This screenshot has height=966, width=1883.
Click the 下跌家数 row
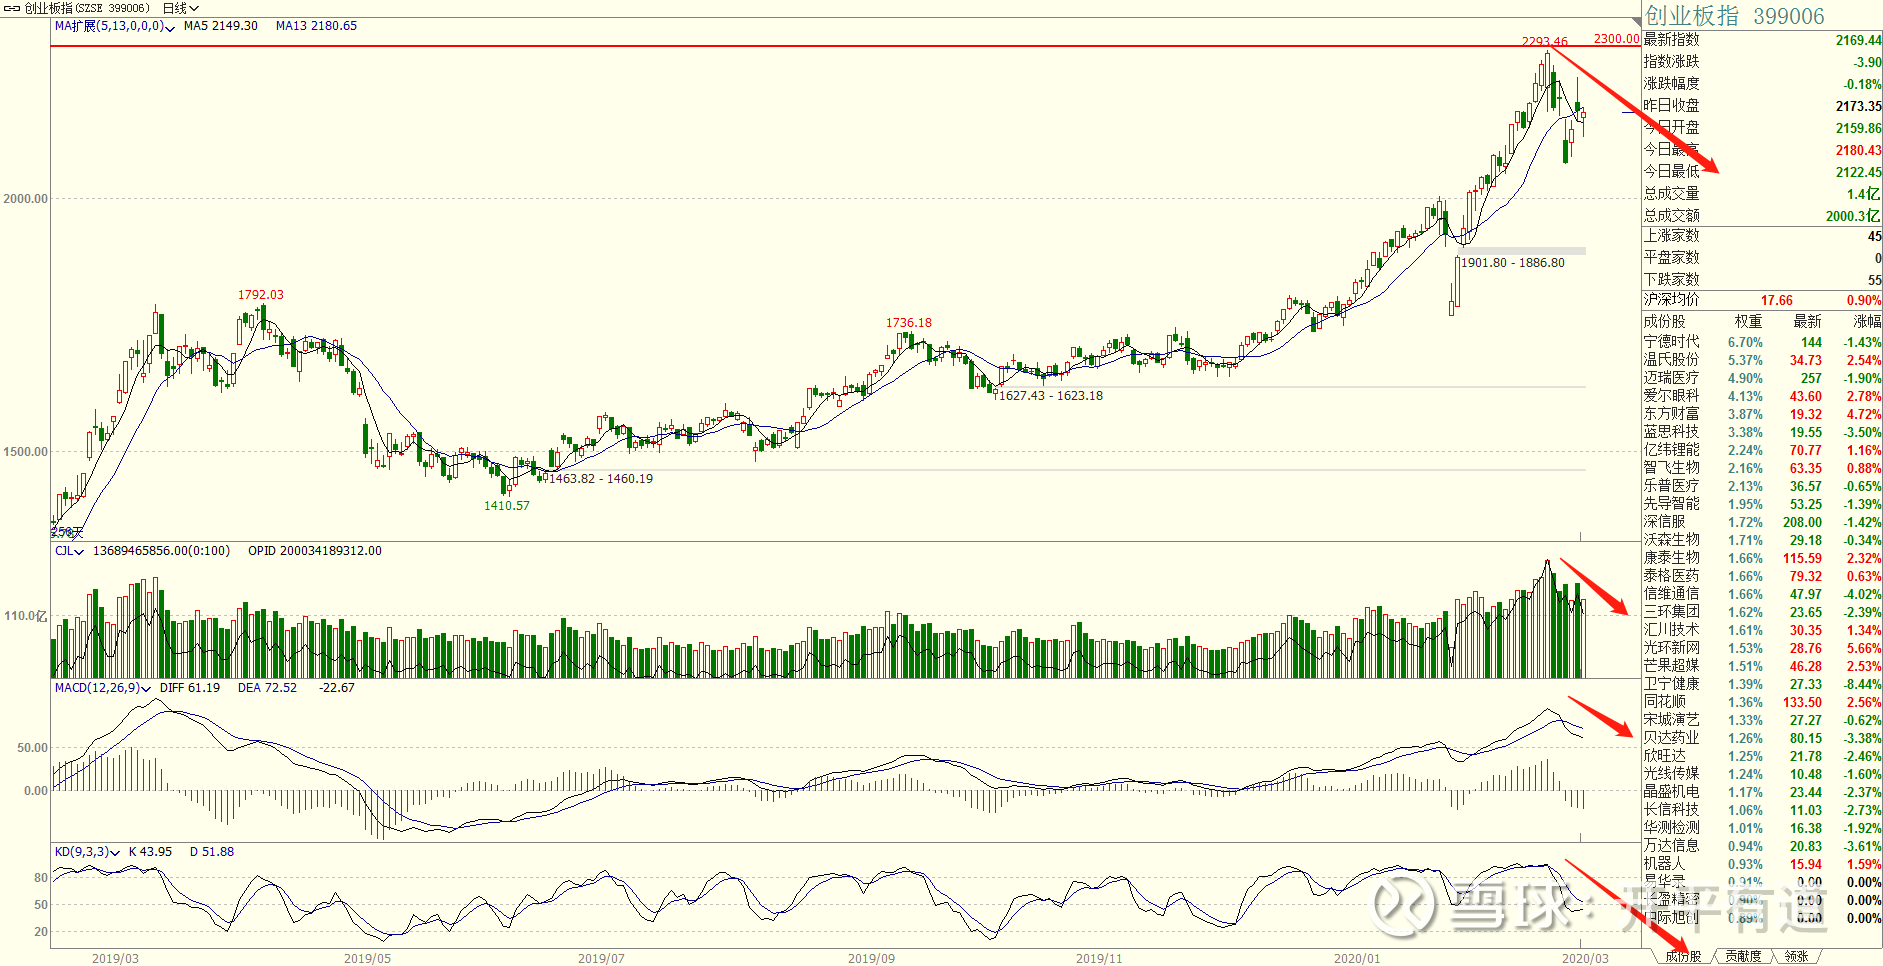pos(1762,280)
